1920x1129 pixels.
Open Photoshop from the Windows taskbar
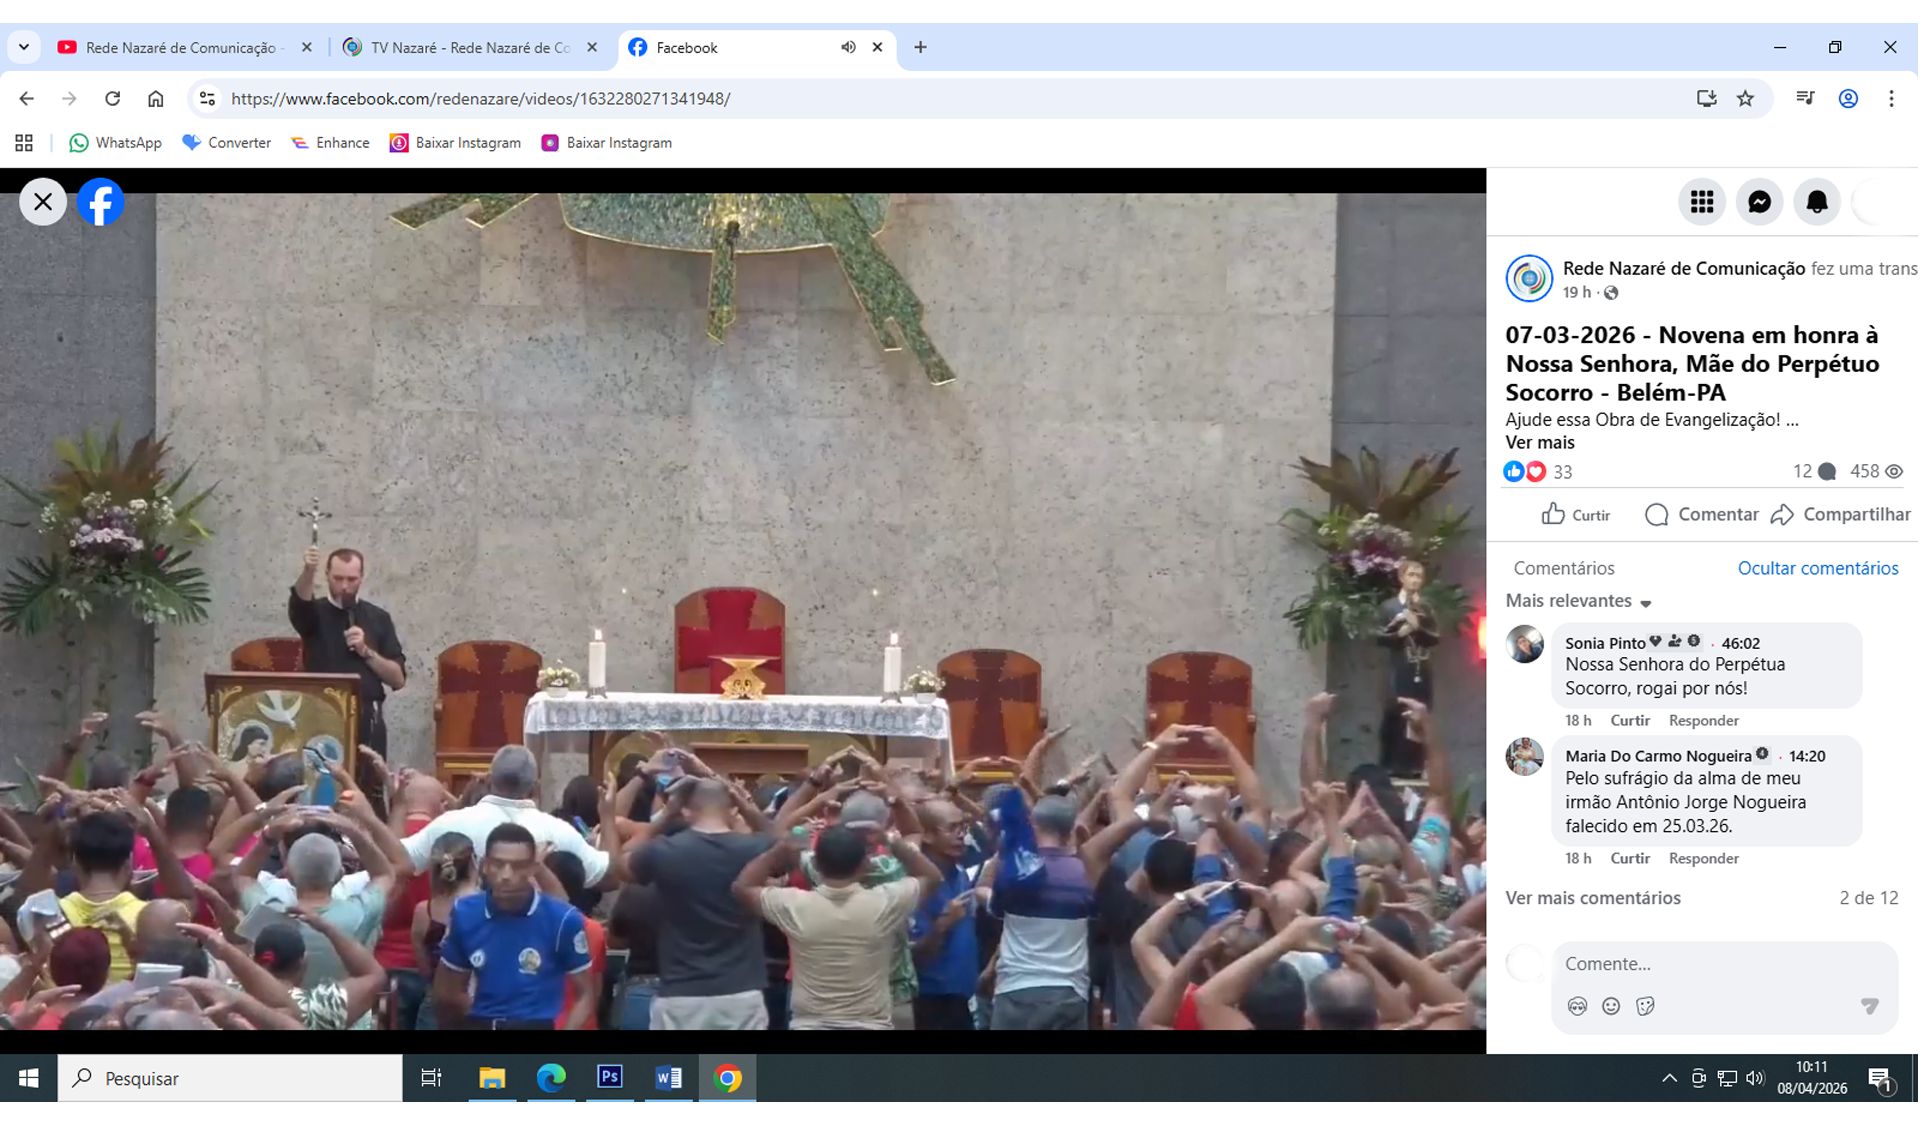[609, 1077]
